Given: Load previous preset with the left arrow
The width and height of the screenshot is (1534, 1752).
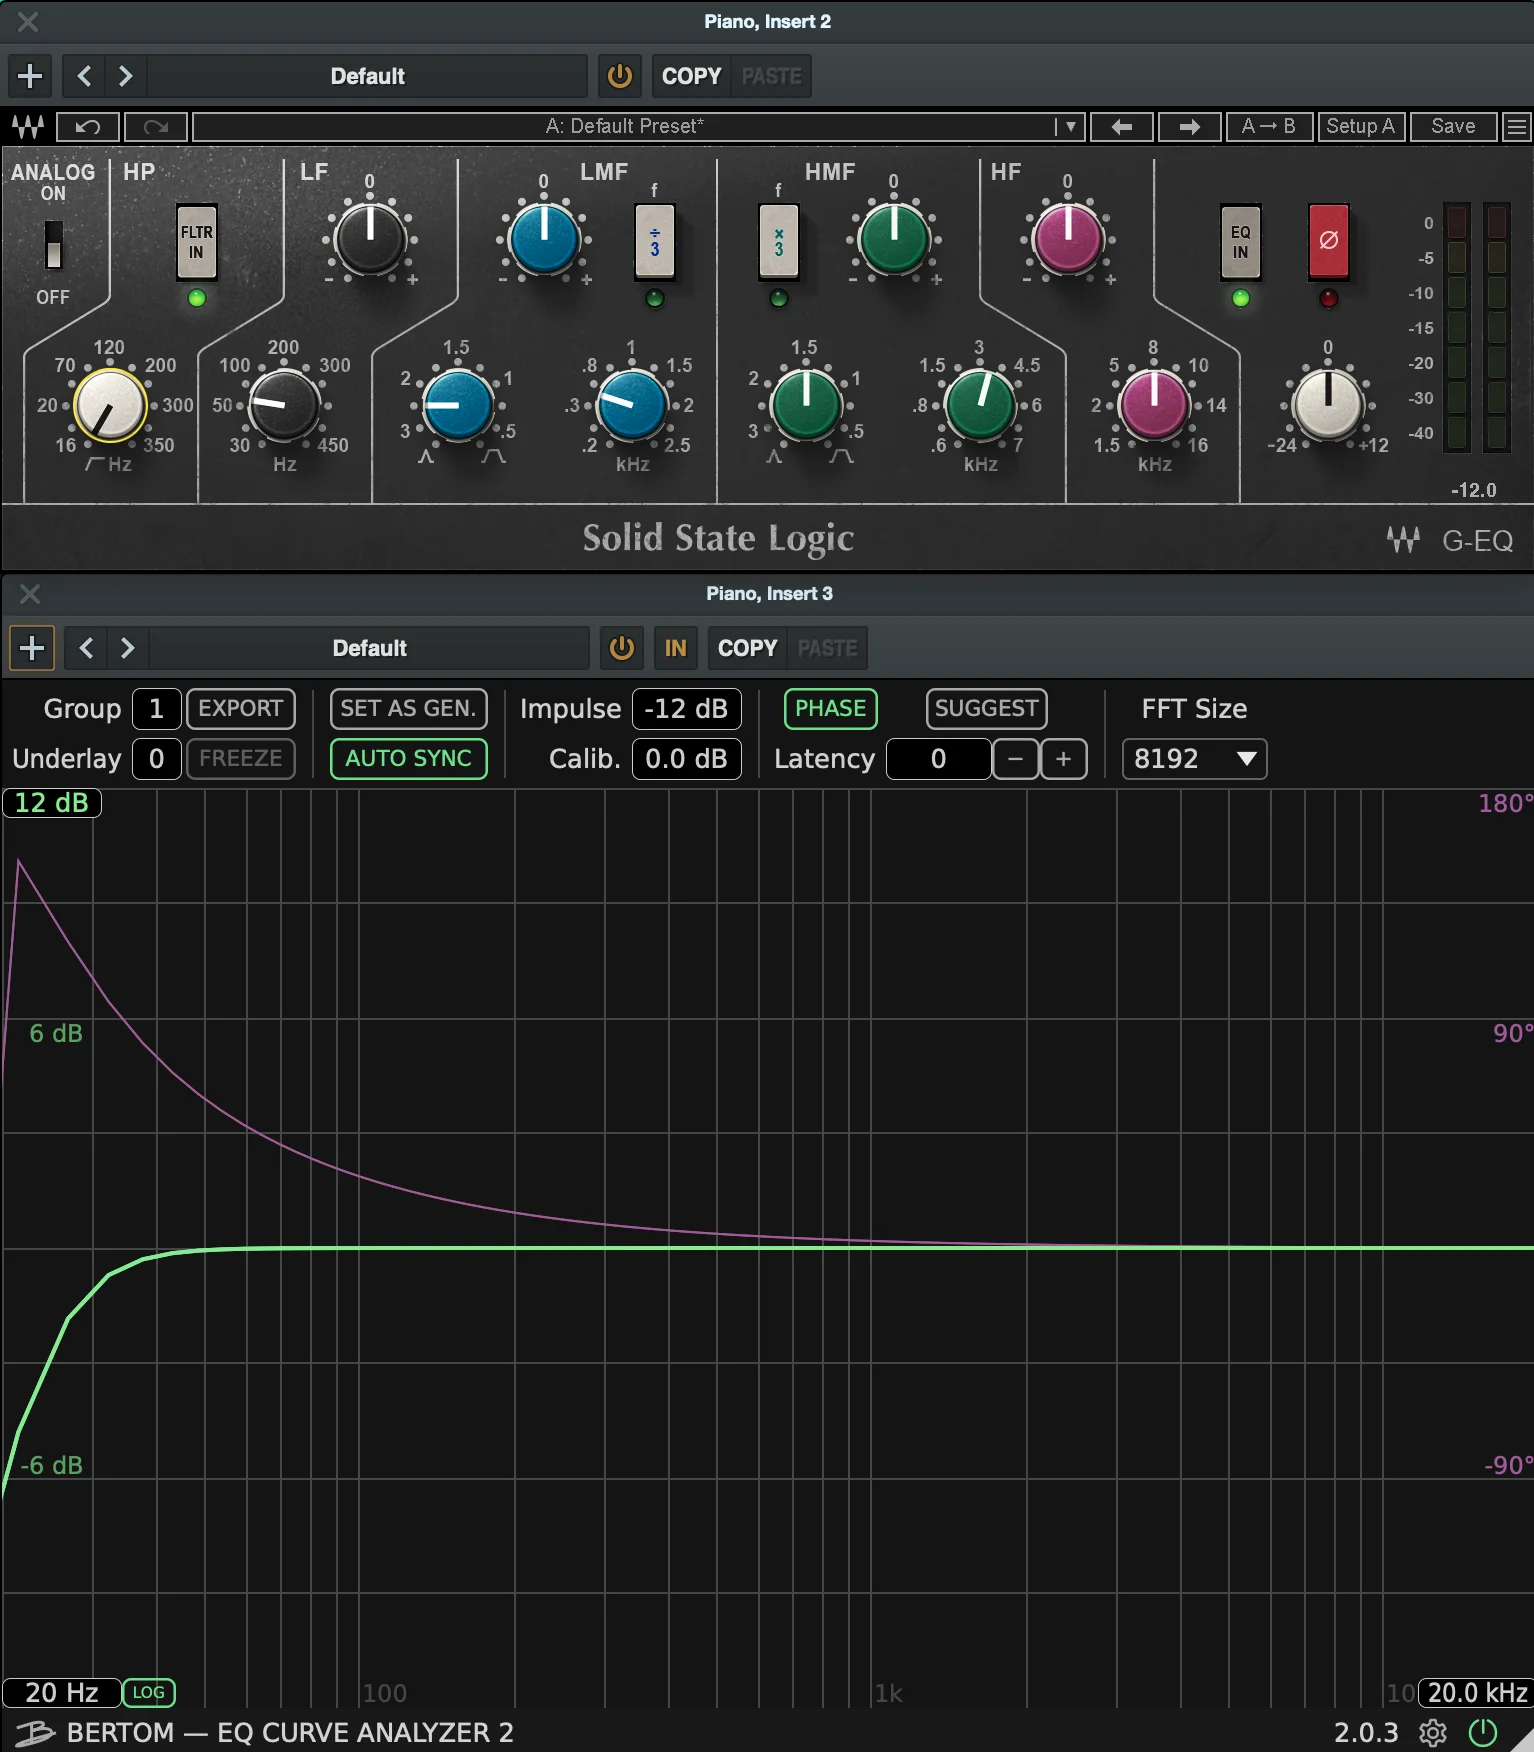Looking at the screenshot, I should click(1122, 127).
